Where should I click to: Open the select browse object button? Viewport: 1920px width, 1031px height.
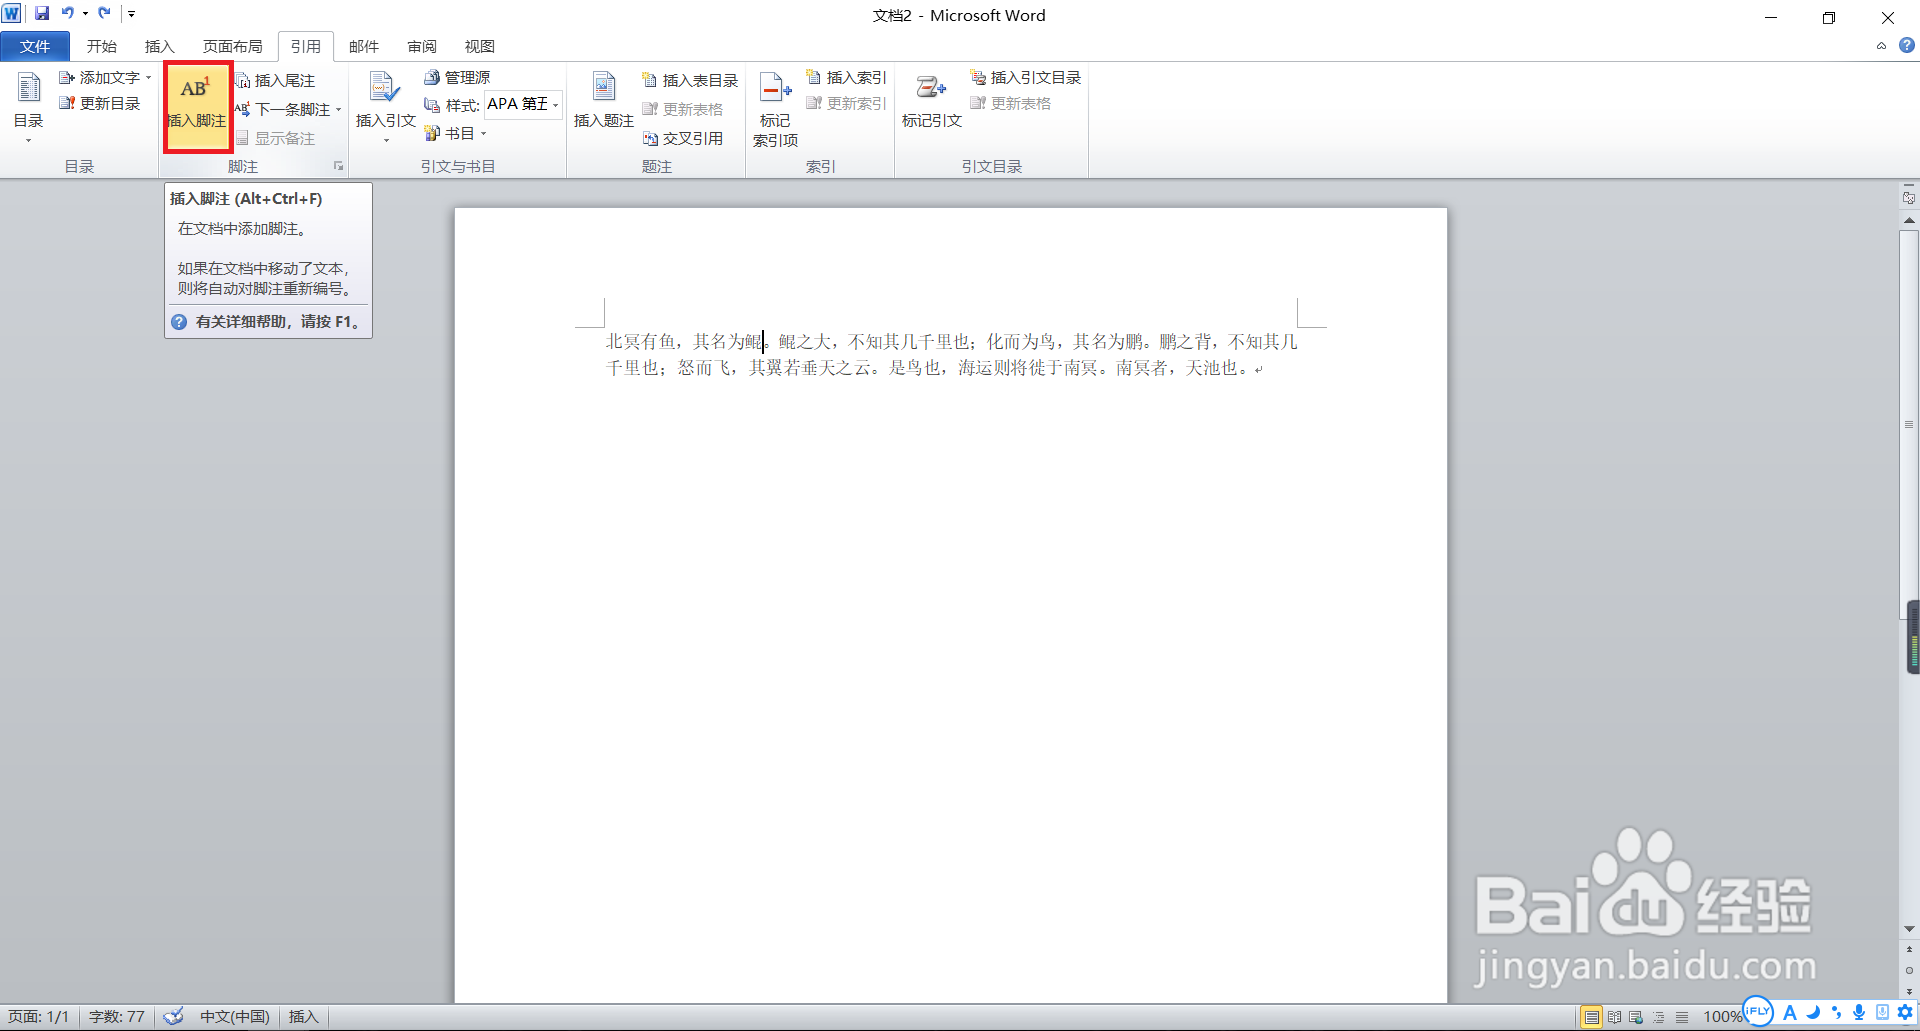pyautogui.click(x=1909, y=970)
